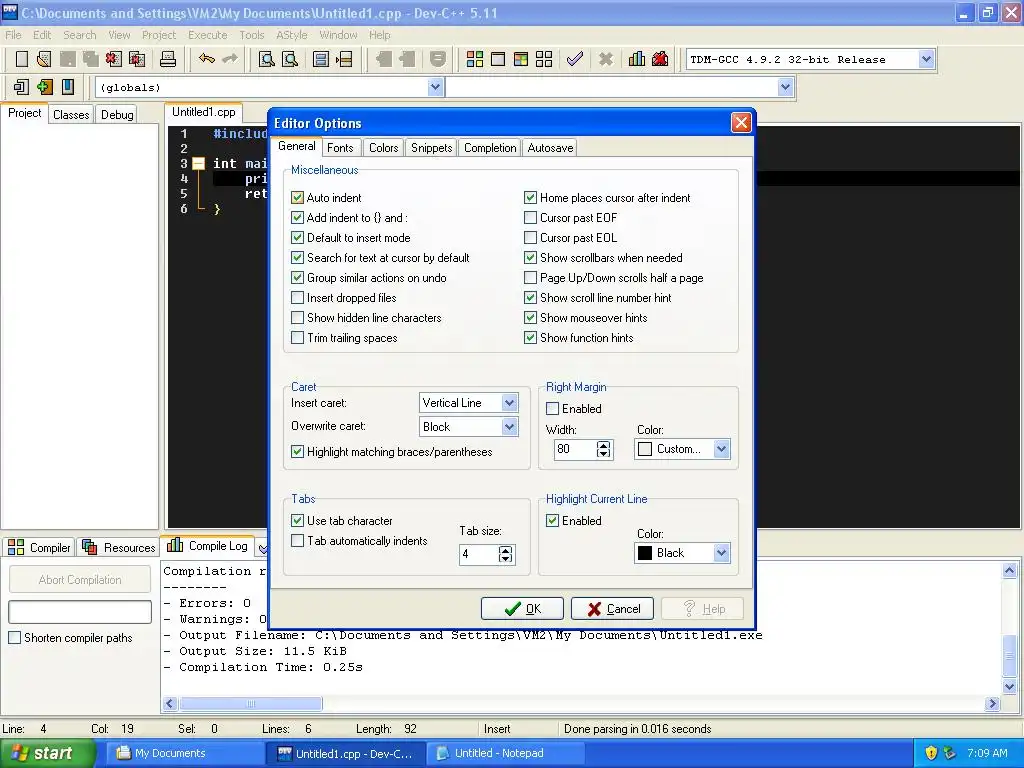Viewport: 1024px width, 768px height.
Task: Click the Close file icon with red X
Action: pos(114,59)
